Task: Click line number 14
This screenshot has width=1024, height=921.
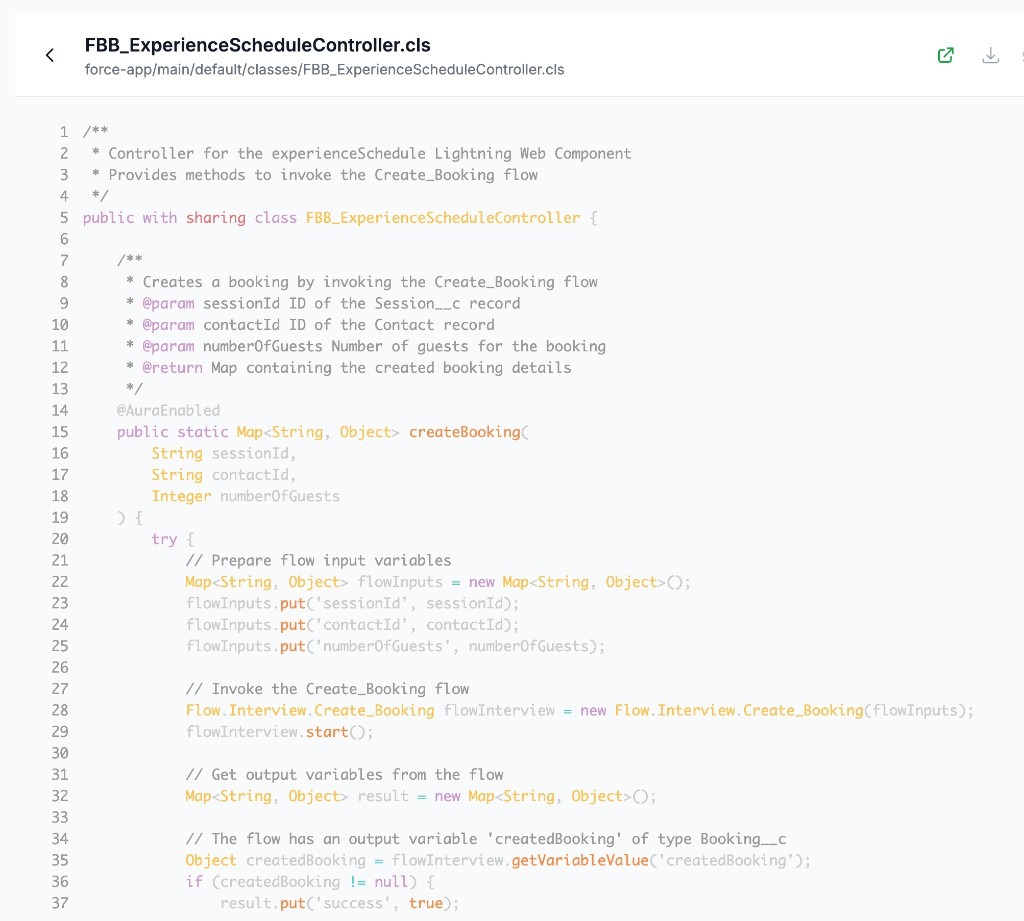Action: pos(60,410)
